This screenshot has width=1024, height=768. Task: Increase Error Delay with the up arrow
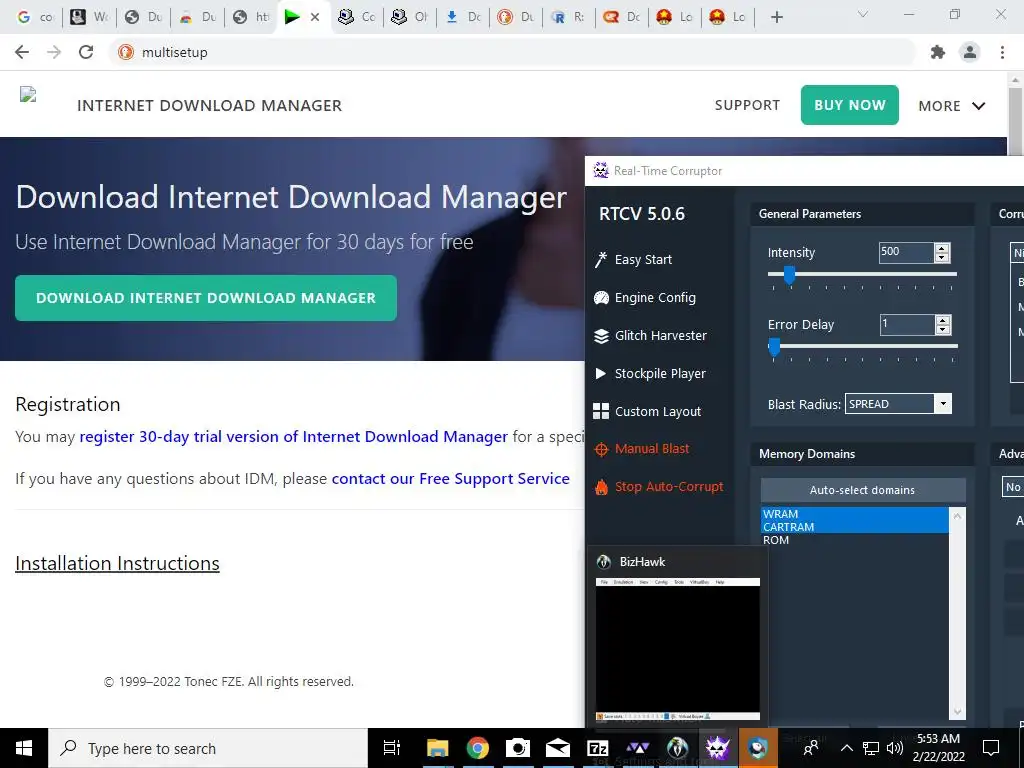[x=942, y=320]
